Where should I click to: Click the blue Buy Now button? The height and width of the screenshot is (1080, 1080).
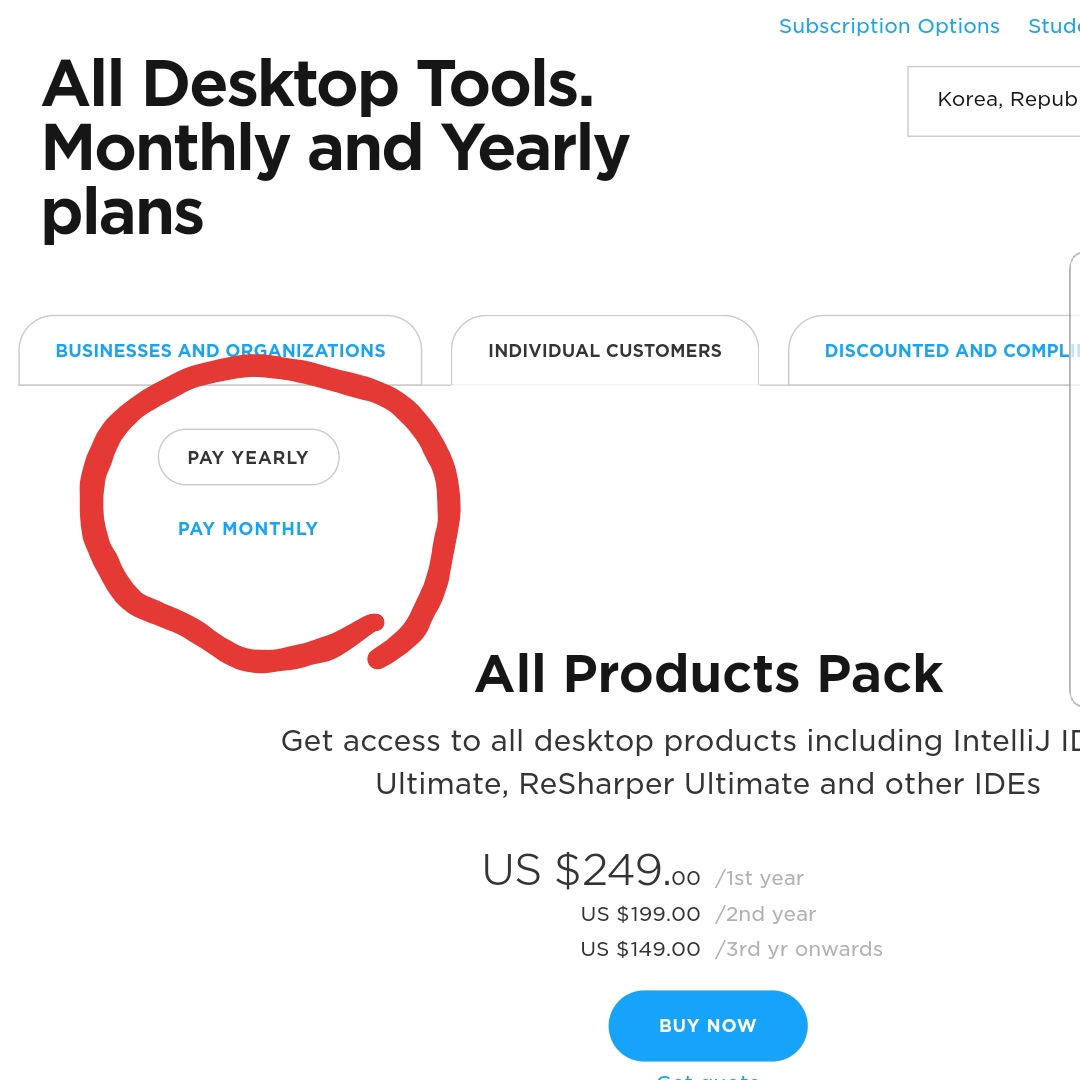708,1026
